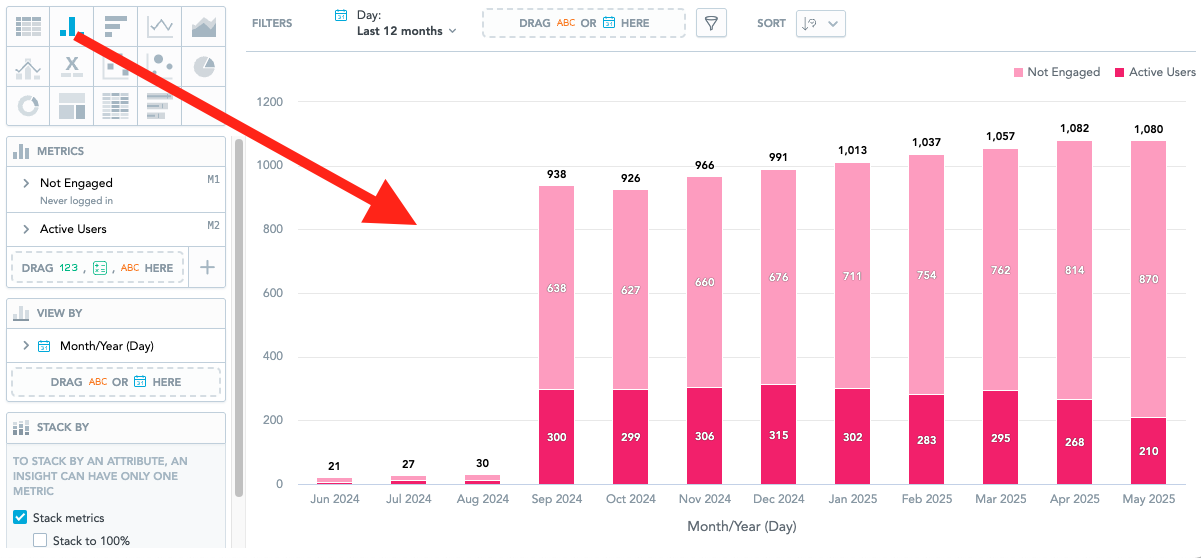Pick the area chart visualization

point(204,27)
